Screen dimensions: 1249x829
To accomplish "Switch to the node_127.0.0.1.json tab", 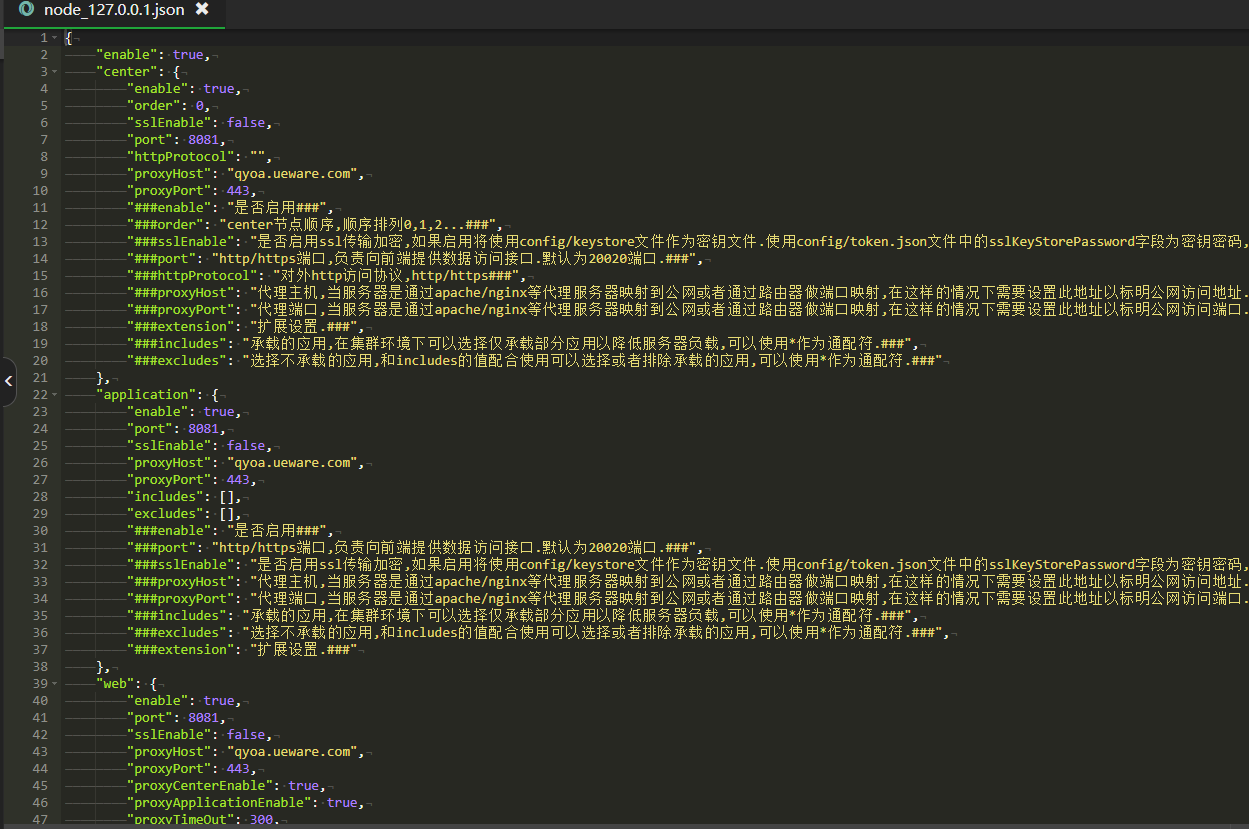I will coord(113,10).
